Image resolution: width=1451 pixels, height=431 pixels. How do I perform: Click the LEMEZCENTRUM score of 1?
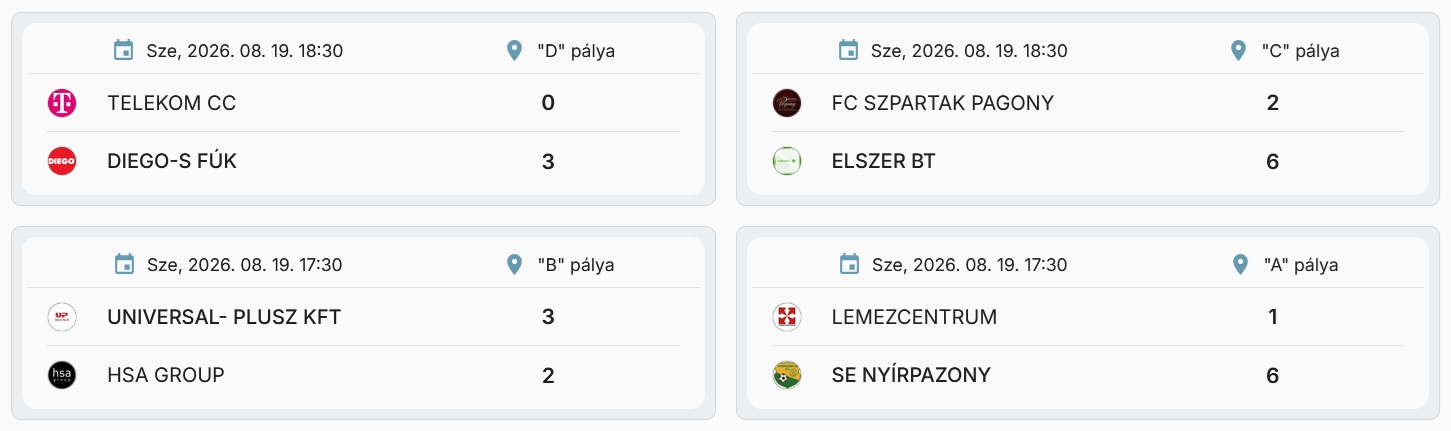pos(1273,317)
